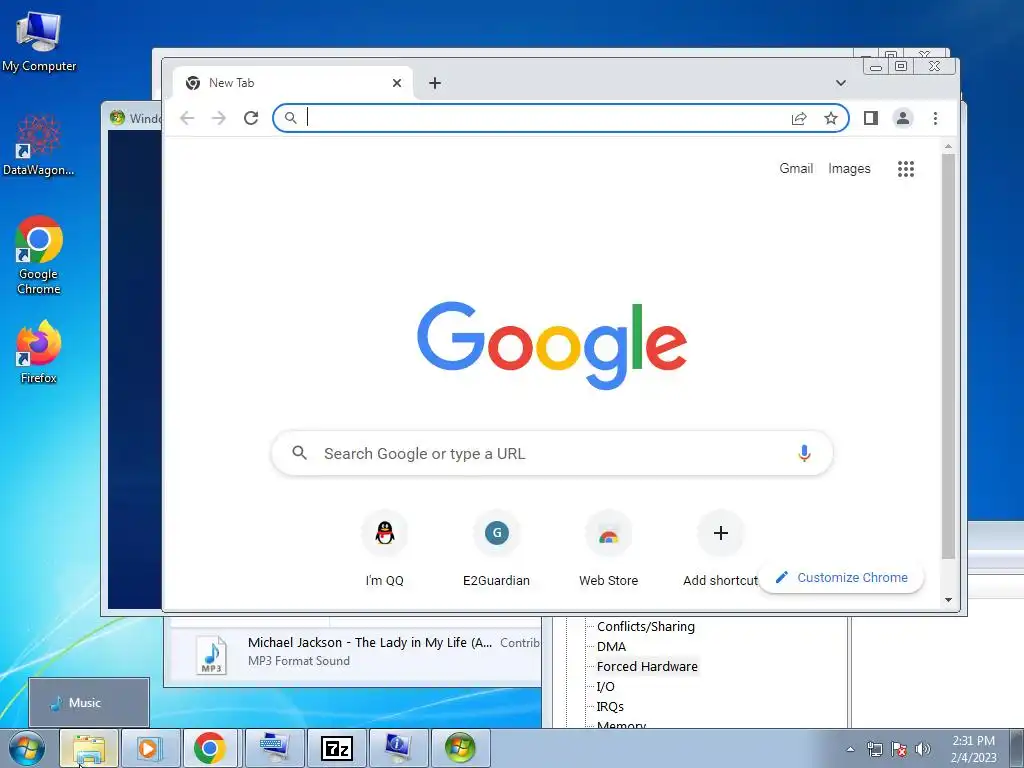Open a new tab with the plus button

(x=435, y=83)
